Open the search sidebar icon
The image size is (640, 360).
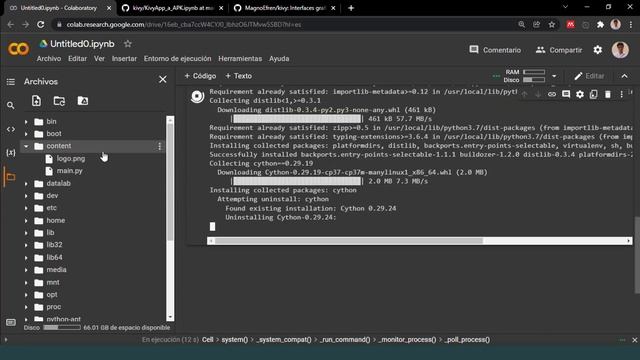(11, 105)
